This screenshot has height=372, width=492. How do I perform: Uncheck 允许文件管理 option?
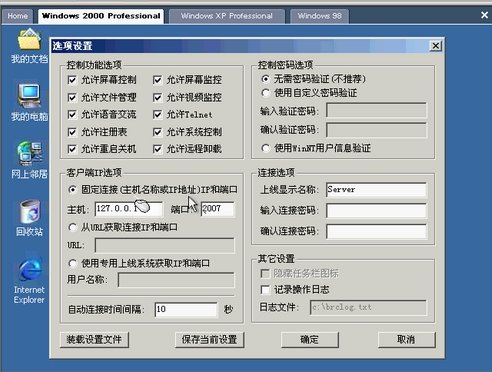pos(72,97)
